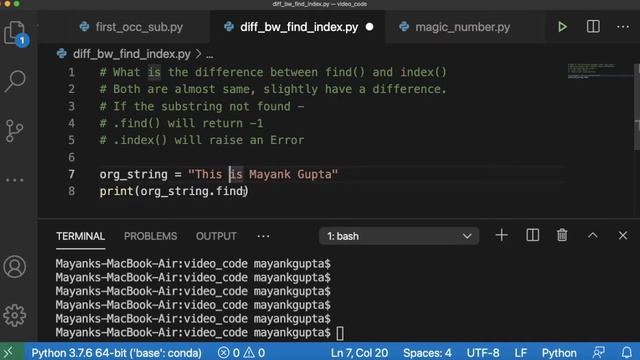The image size is (640, 360).
Task: Expand breadcrumb ellipsis after file name
Action: point(209,55)
